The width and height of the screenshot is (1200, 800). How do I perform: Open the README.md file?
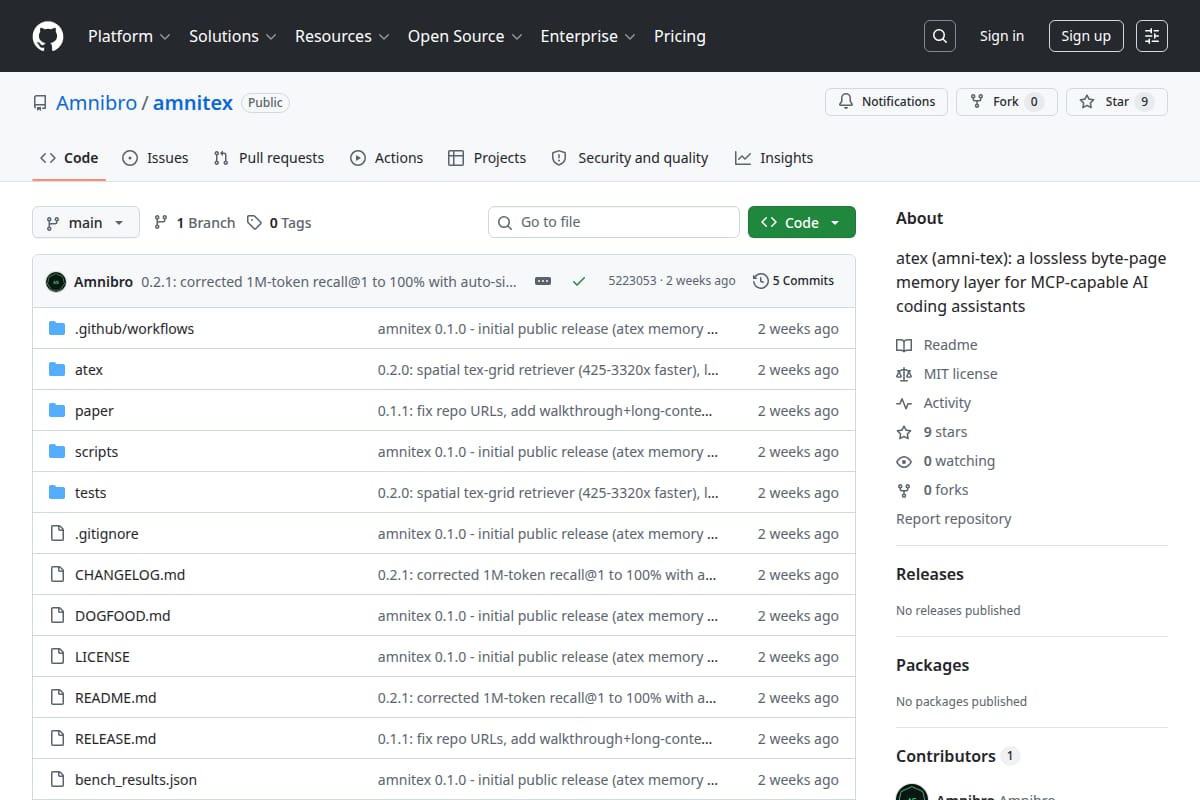tap(115, 698)
